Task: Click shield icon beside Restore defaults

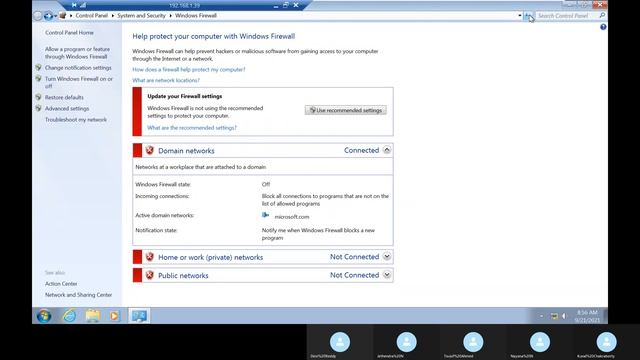Action: tap(38, 97)
